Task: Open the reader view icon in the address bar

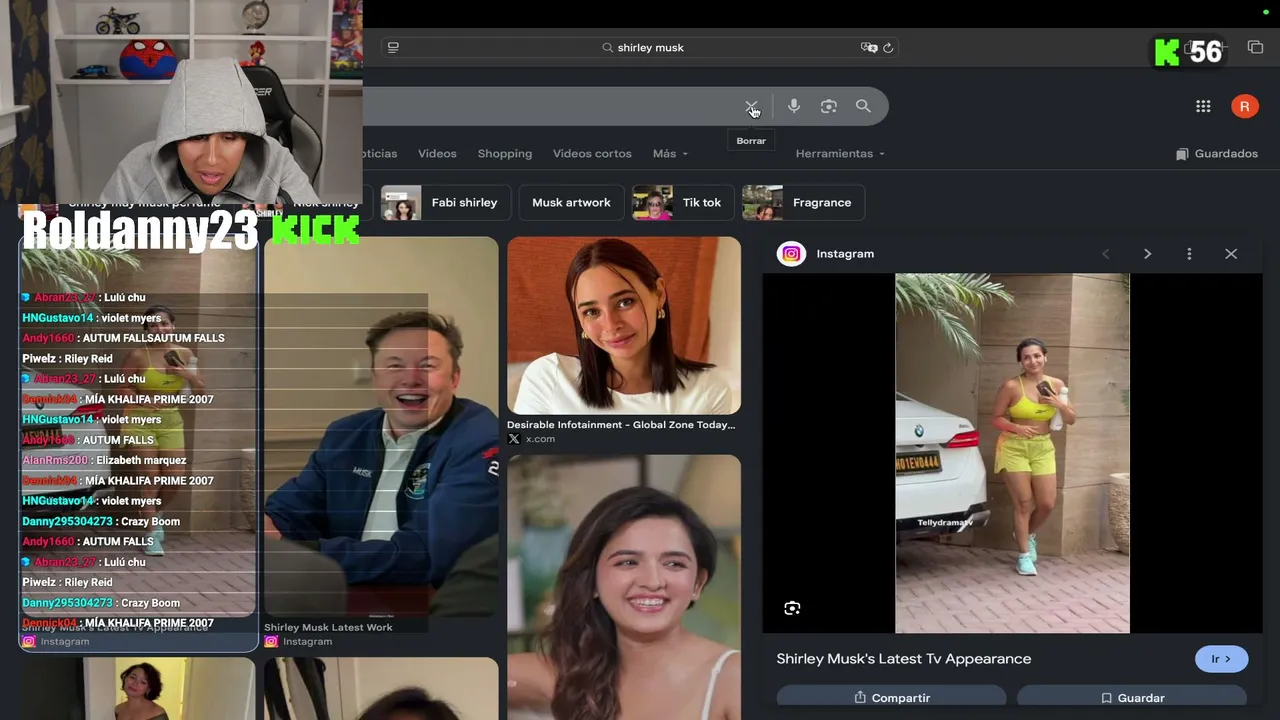Action: (x=393, y=47)
